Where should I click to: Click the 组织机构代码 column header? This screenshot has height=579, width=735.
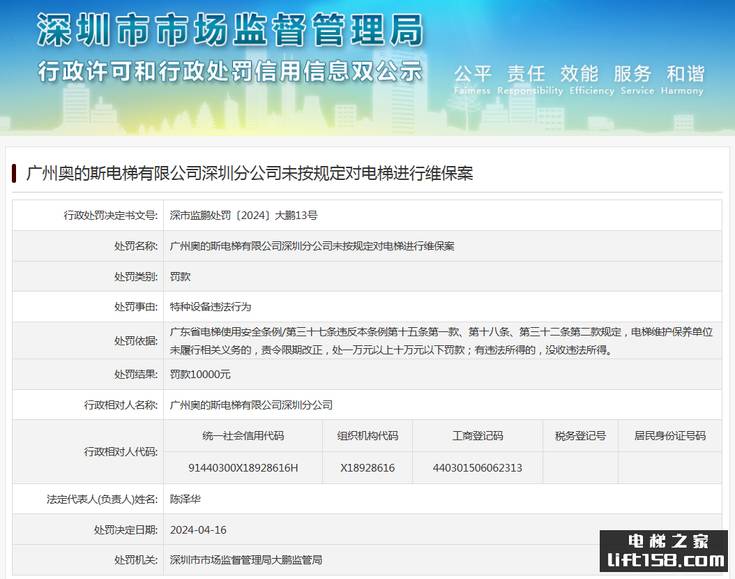tap(368, 436)
